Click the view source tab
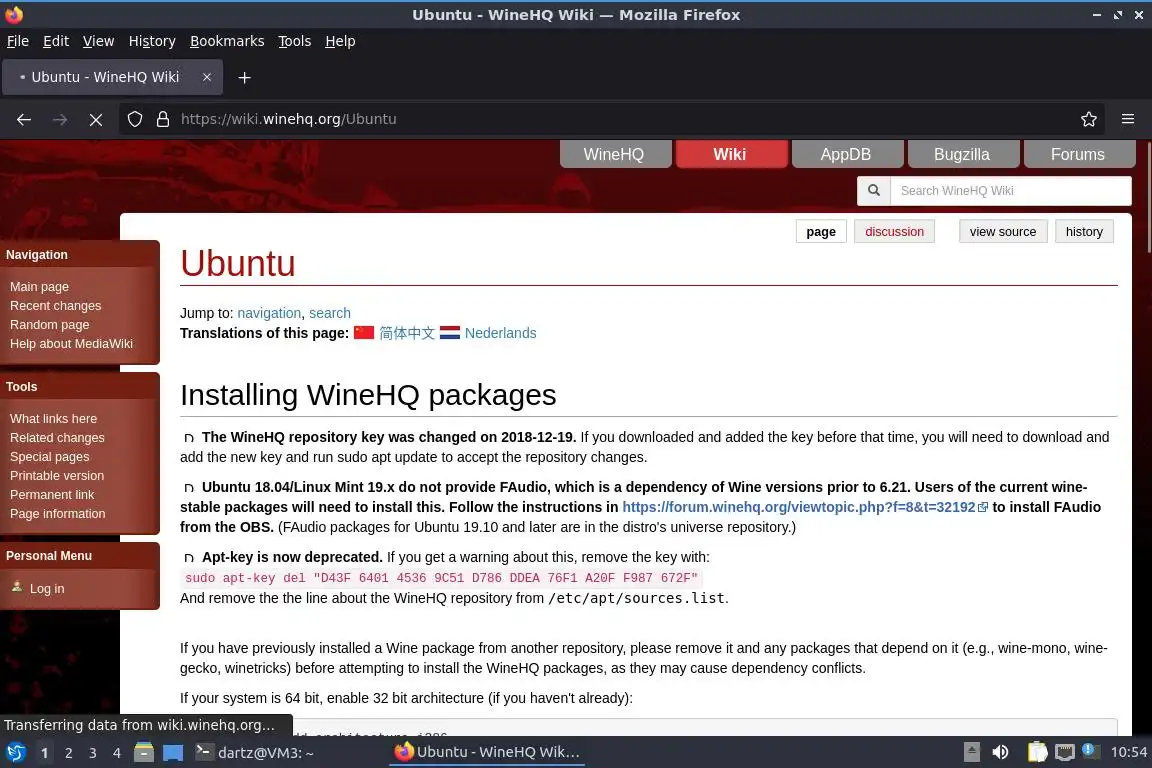 1003,232
